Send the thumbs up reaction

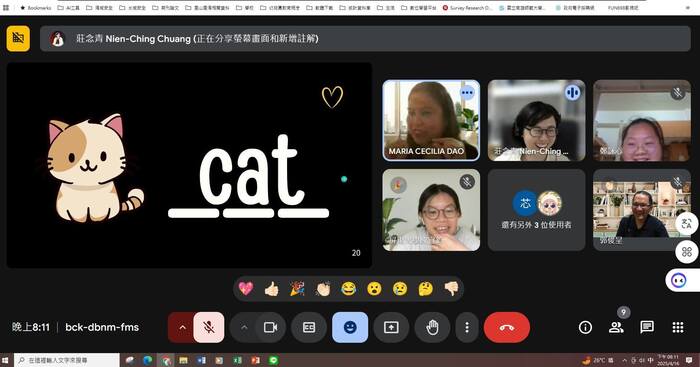click(x=271, y=289)
